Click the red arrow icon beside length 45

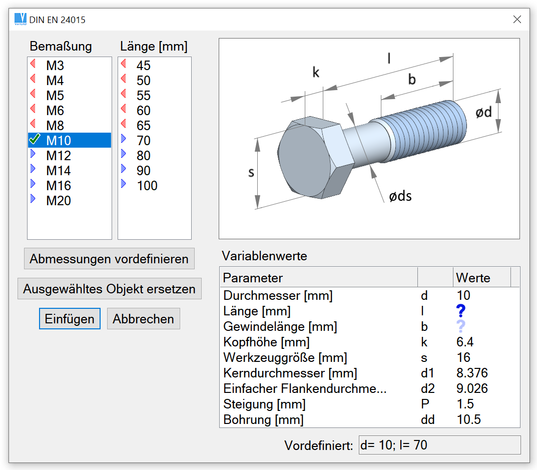tap(124, 64)
